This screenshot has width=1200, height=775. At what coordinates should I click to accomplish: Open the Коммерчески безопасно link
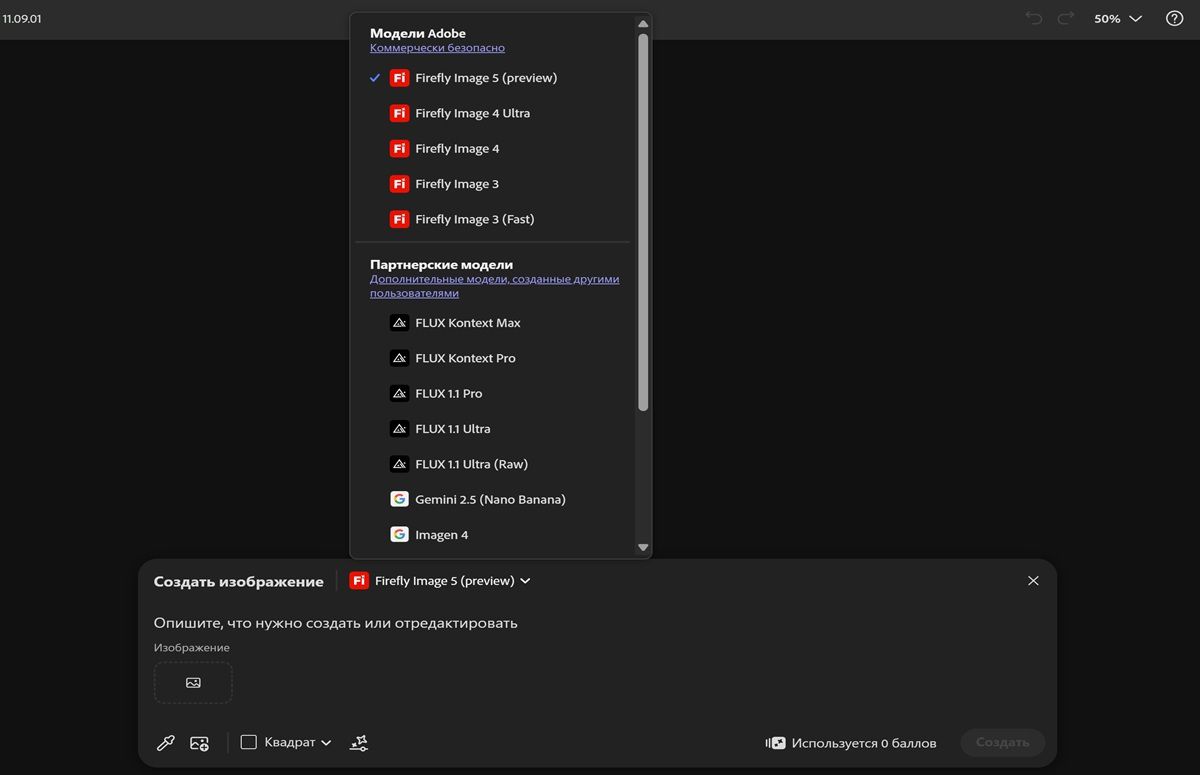coord(437,48)
